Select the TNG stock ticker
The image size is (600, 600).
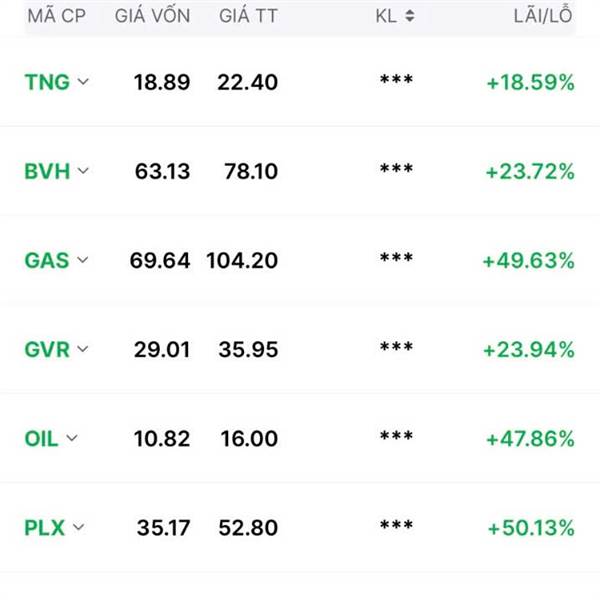[47, 82]
